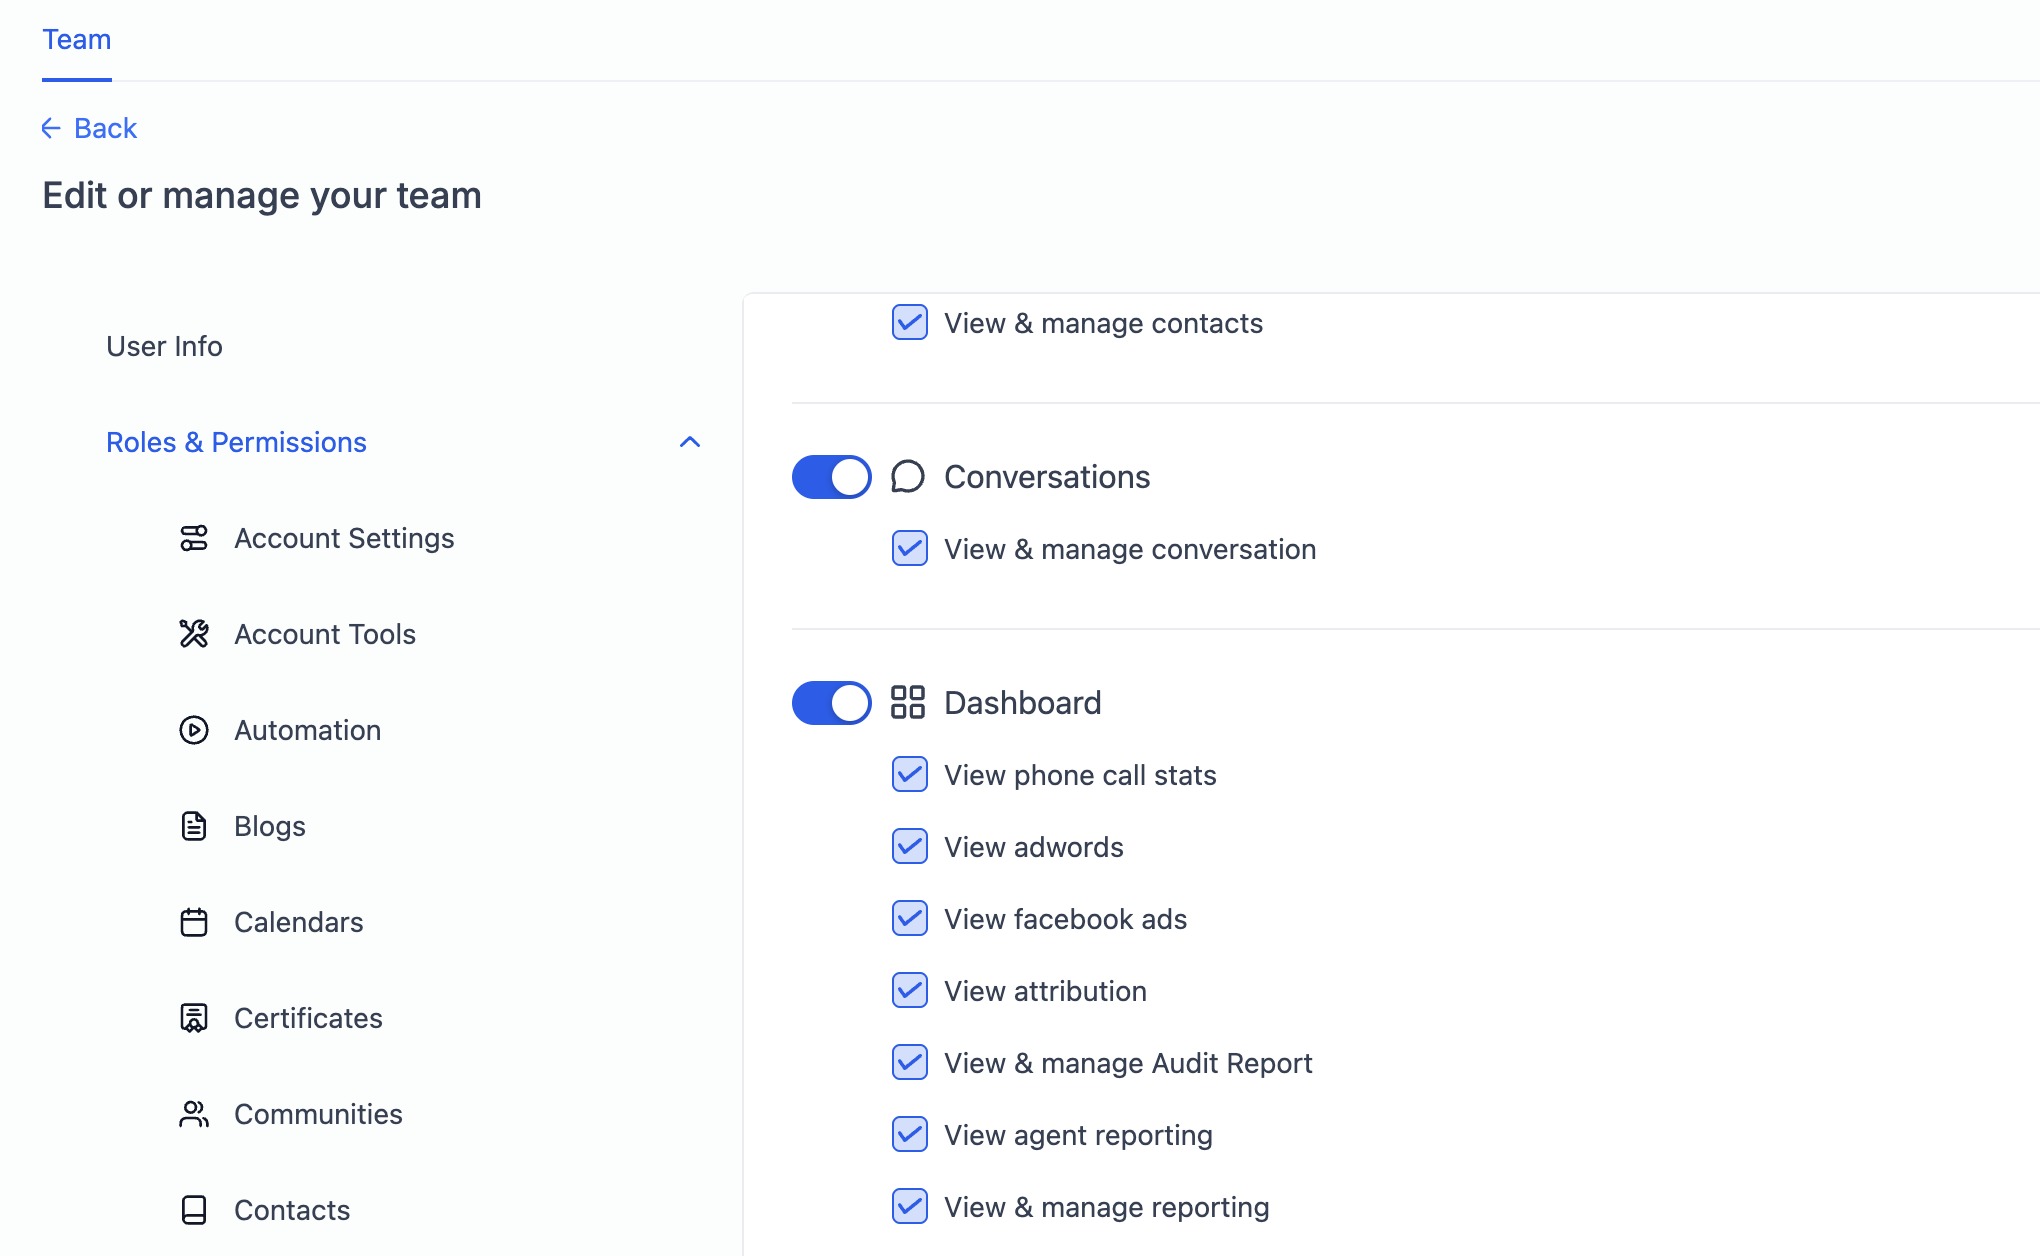
Task: Click the Account Settings sliders icon
Action: [x=194, y=538]
